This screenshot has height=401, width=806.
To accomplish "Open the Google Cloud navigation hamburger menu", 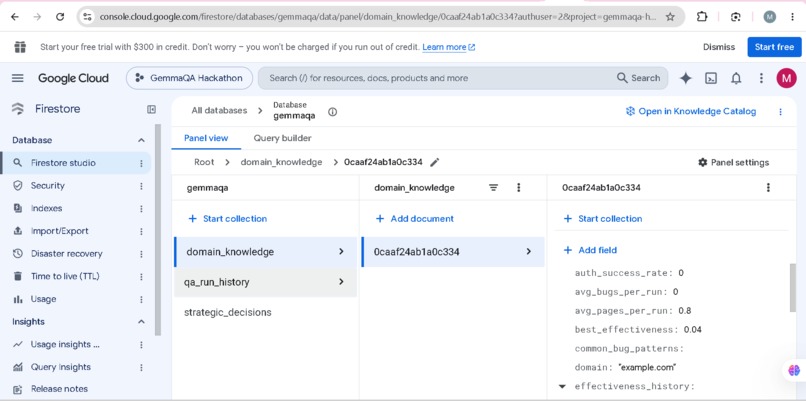I will click(x=17, y=78).
